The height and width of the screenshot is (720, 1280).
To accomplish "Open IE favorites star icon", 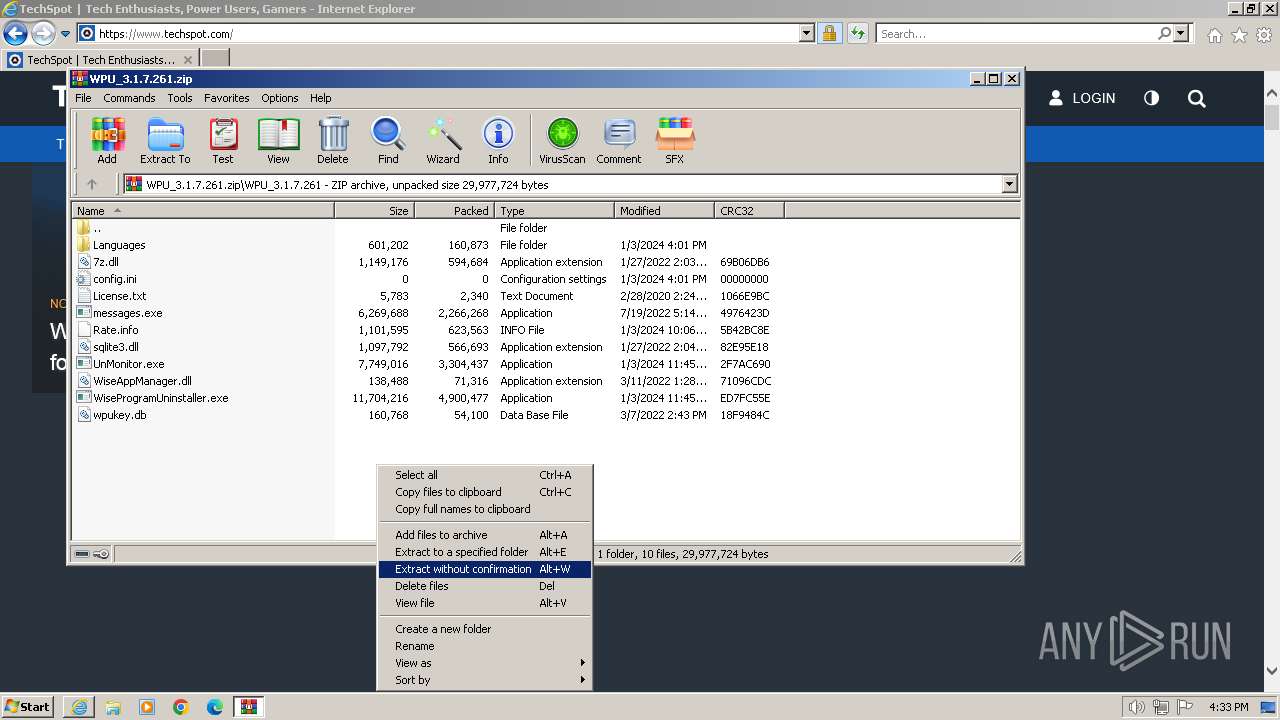I will (1239, 35).
